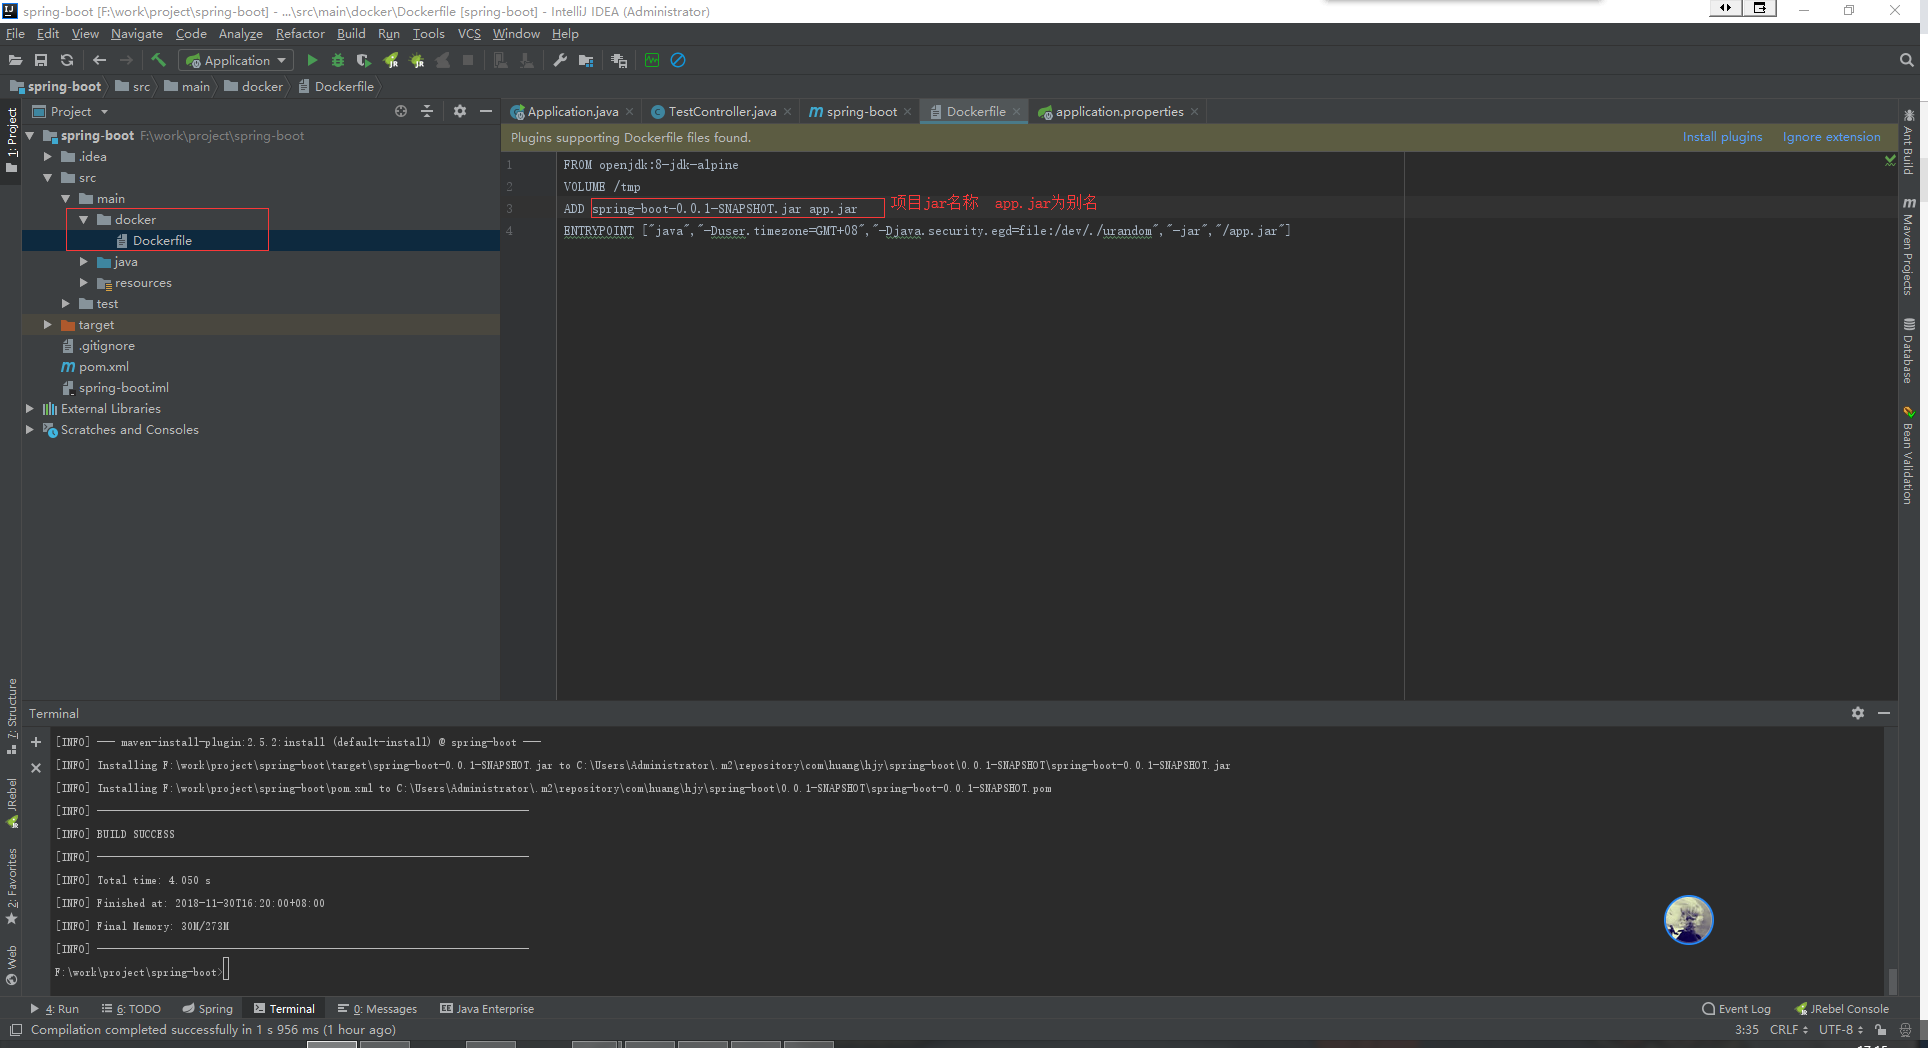Add a new terminal session tab
Screen dimensions: 1928x1048
click(36, 742)
